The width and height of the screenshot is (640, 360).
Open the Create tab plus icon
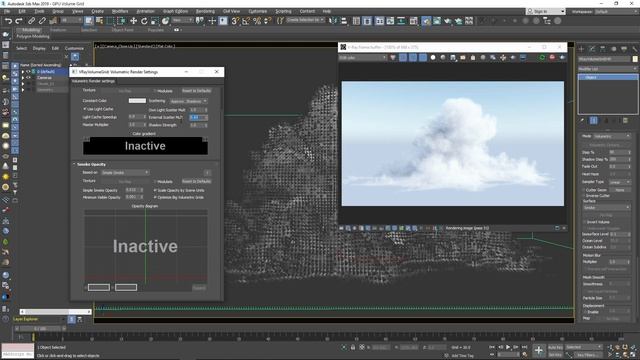point(581,49)
